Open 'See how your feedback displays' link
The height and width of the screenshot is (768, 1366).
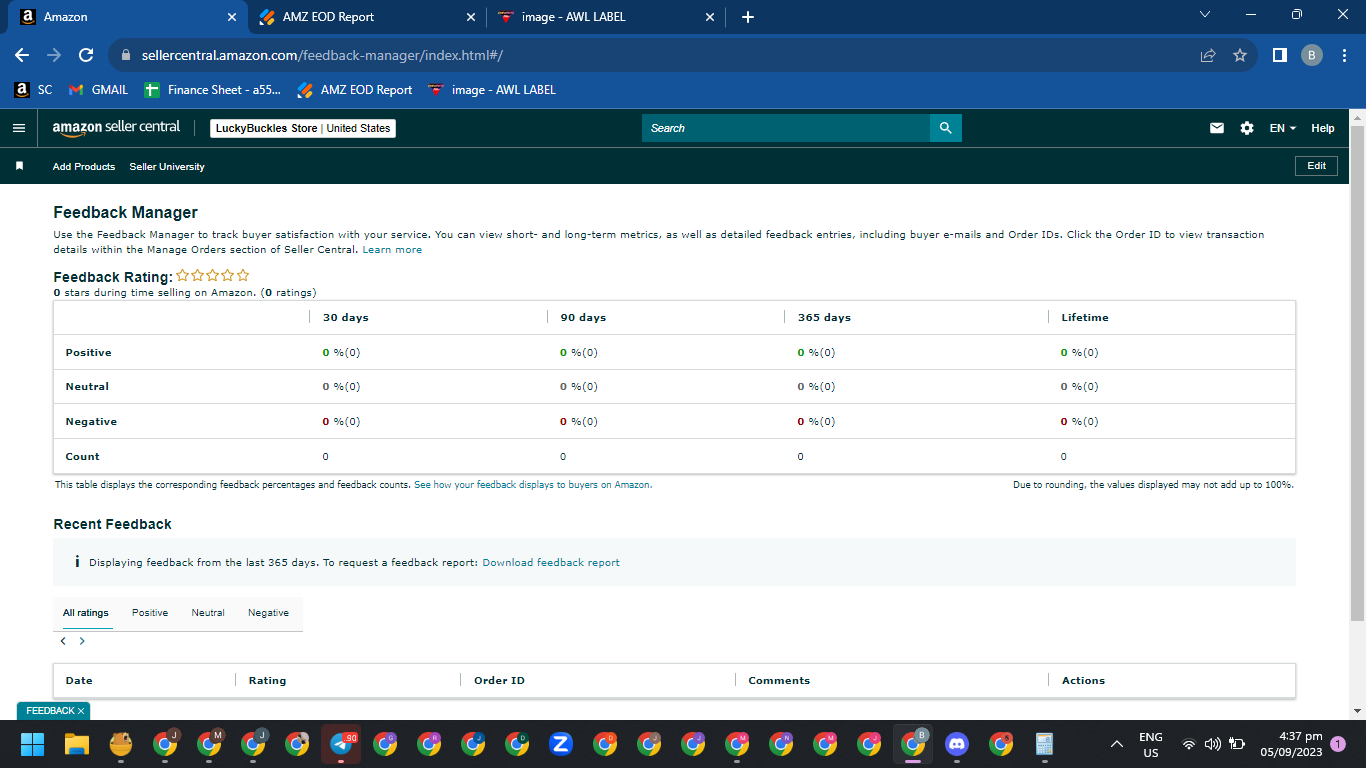point(533,485)
